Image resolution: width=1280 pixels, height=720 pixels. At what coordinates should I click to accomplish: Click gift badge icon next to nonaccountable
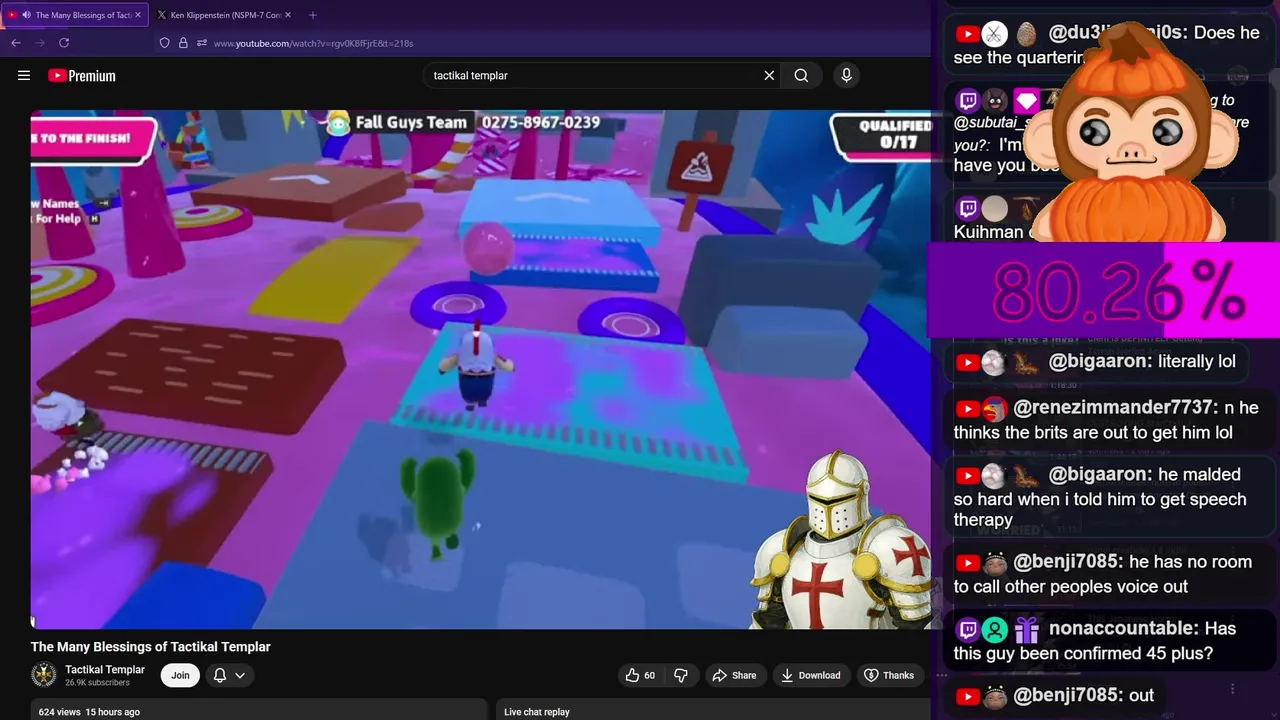pos(1026,630)
